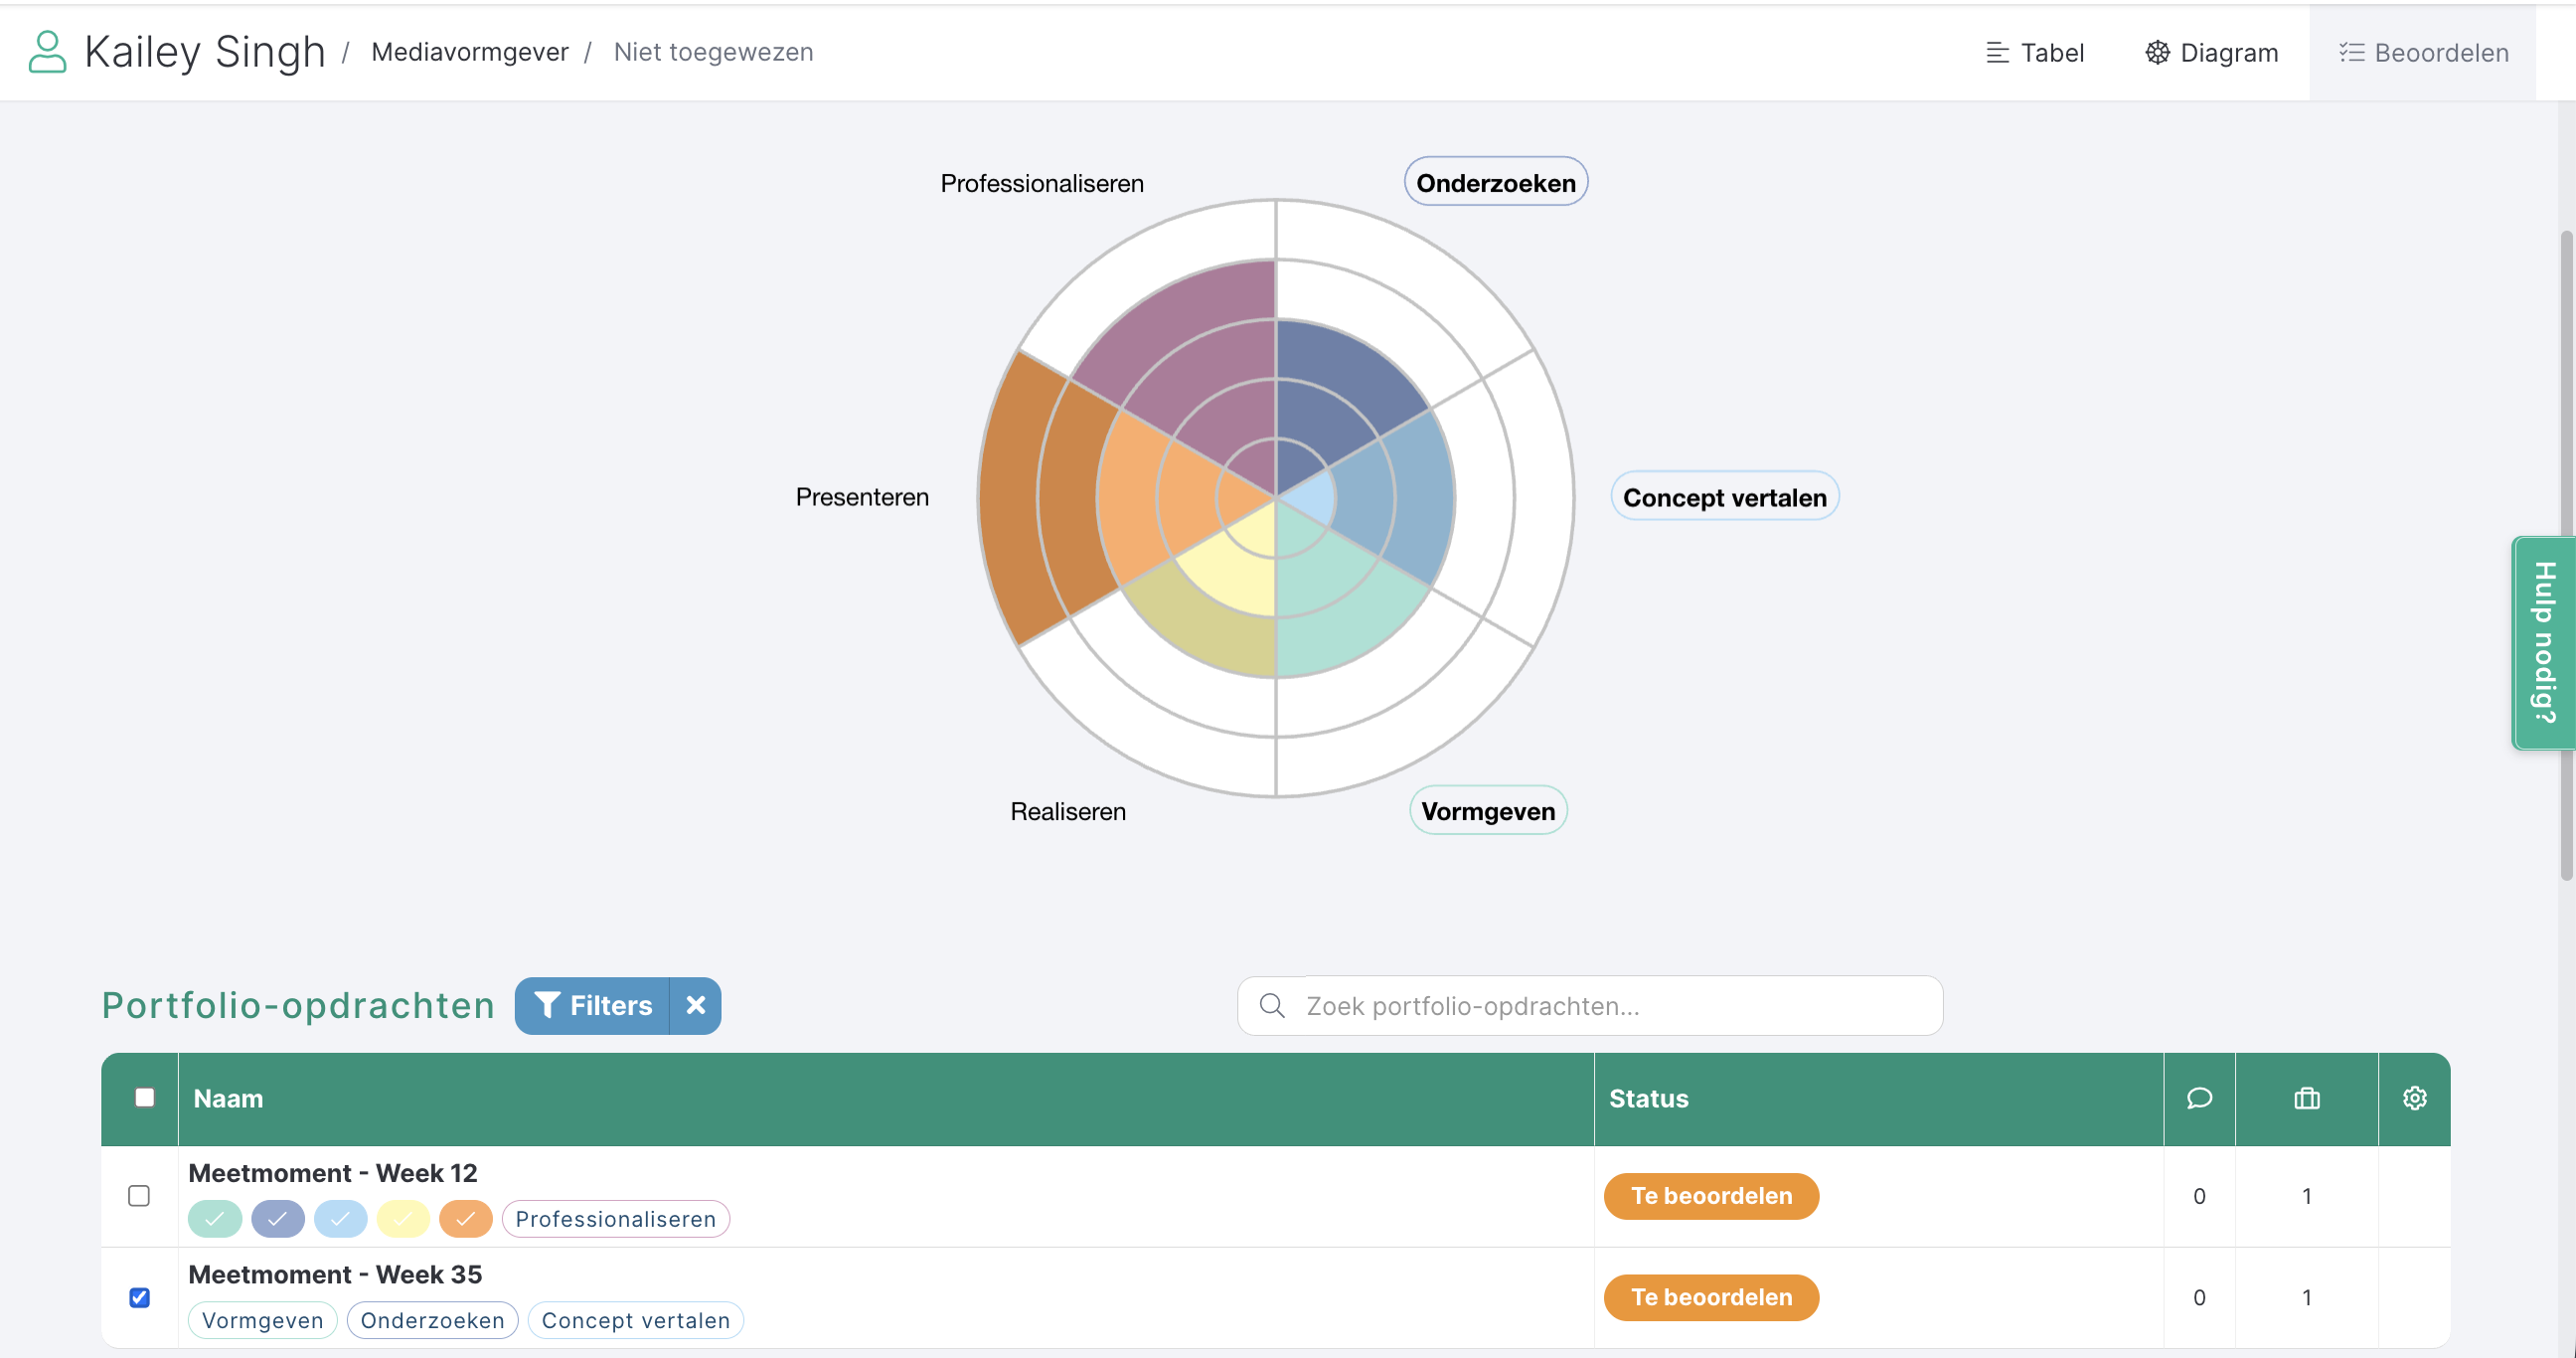Screen dimensions: 2576x1358
Task: Switch to the Tabel view tab
Action: coord(2034,52)
